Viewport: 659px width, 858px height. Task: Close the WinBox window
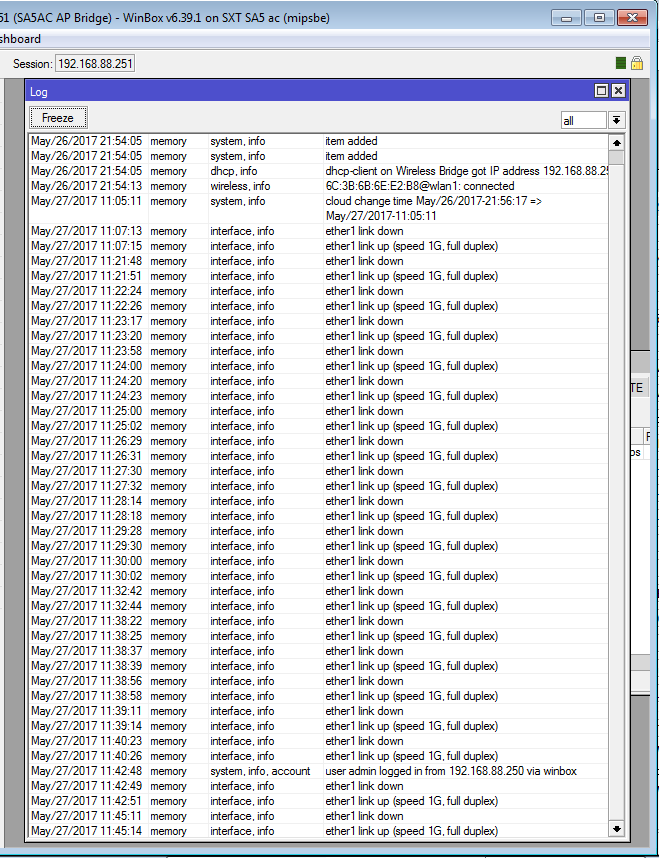632,18
